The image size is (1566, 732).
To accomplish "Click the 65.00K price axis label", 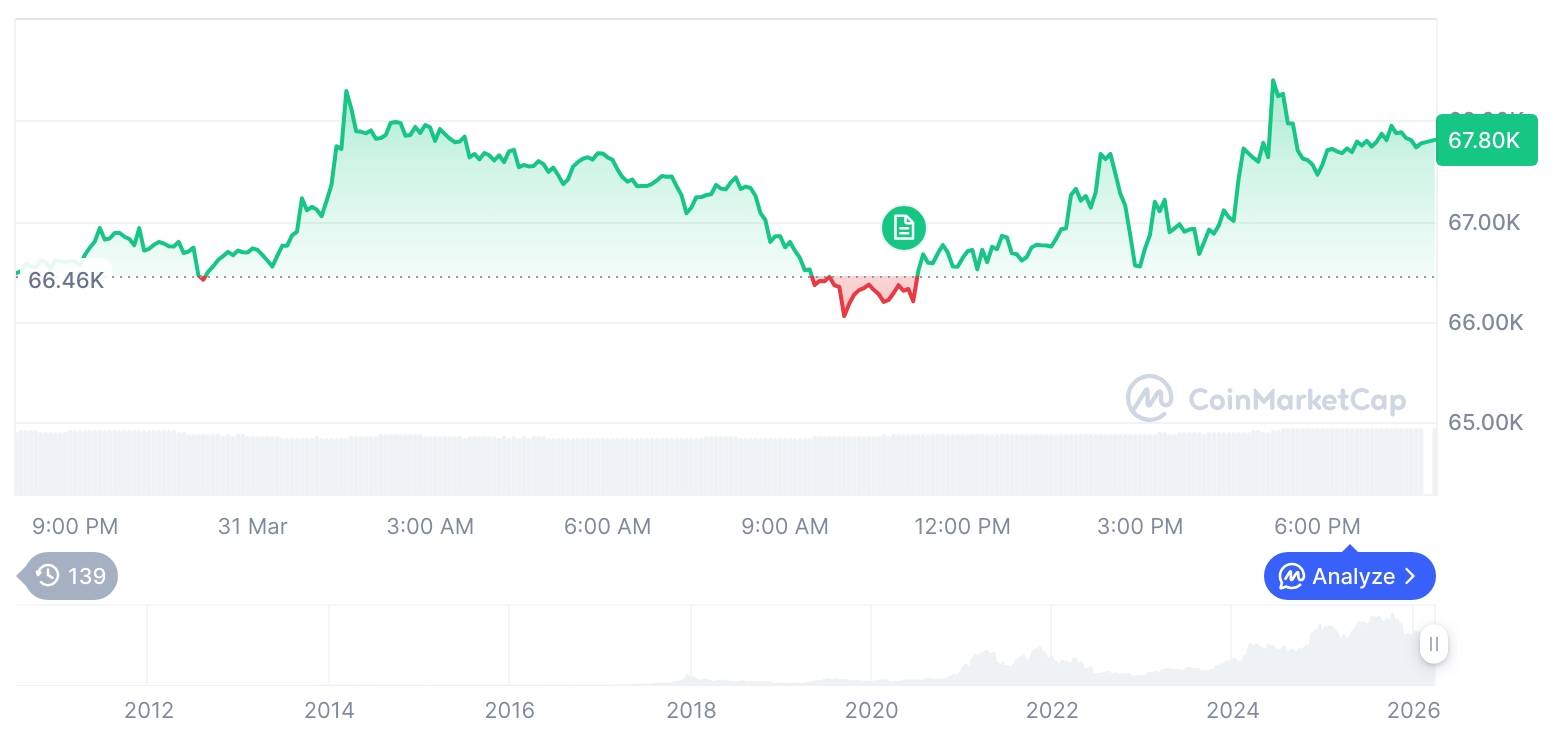I will coord(1485,422).
